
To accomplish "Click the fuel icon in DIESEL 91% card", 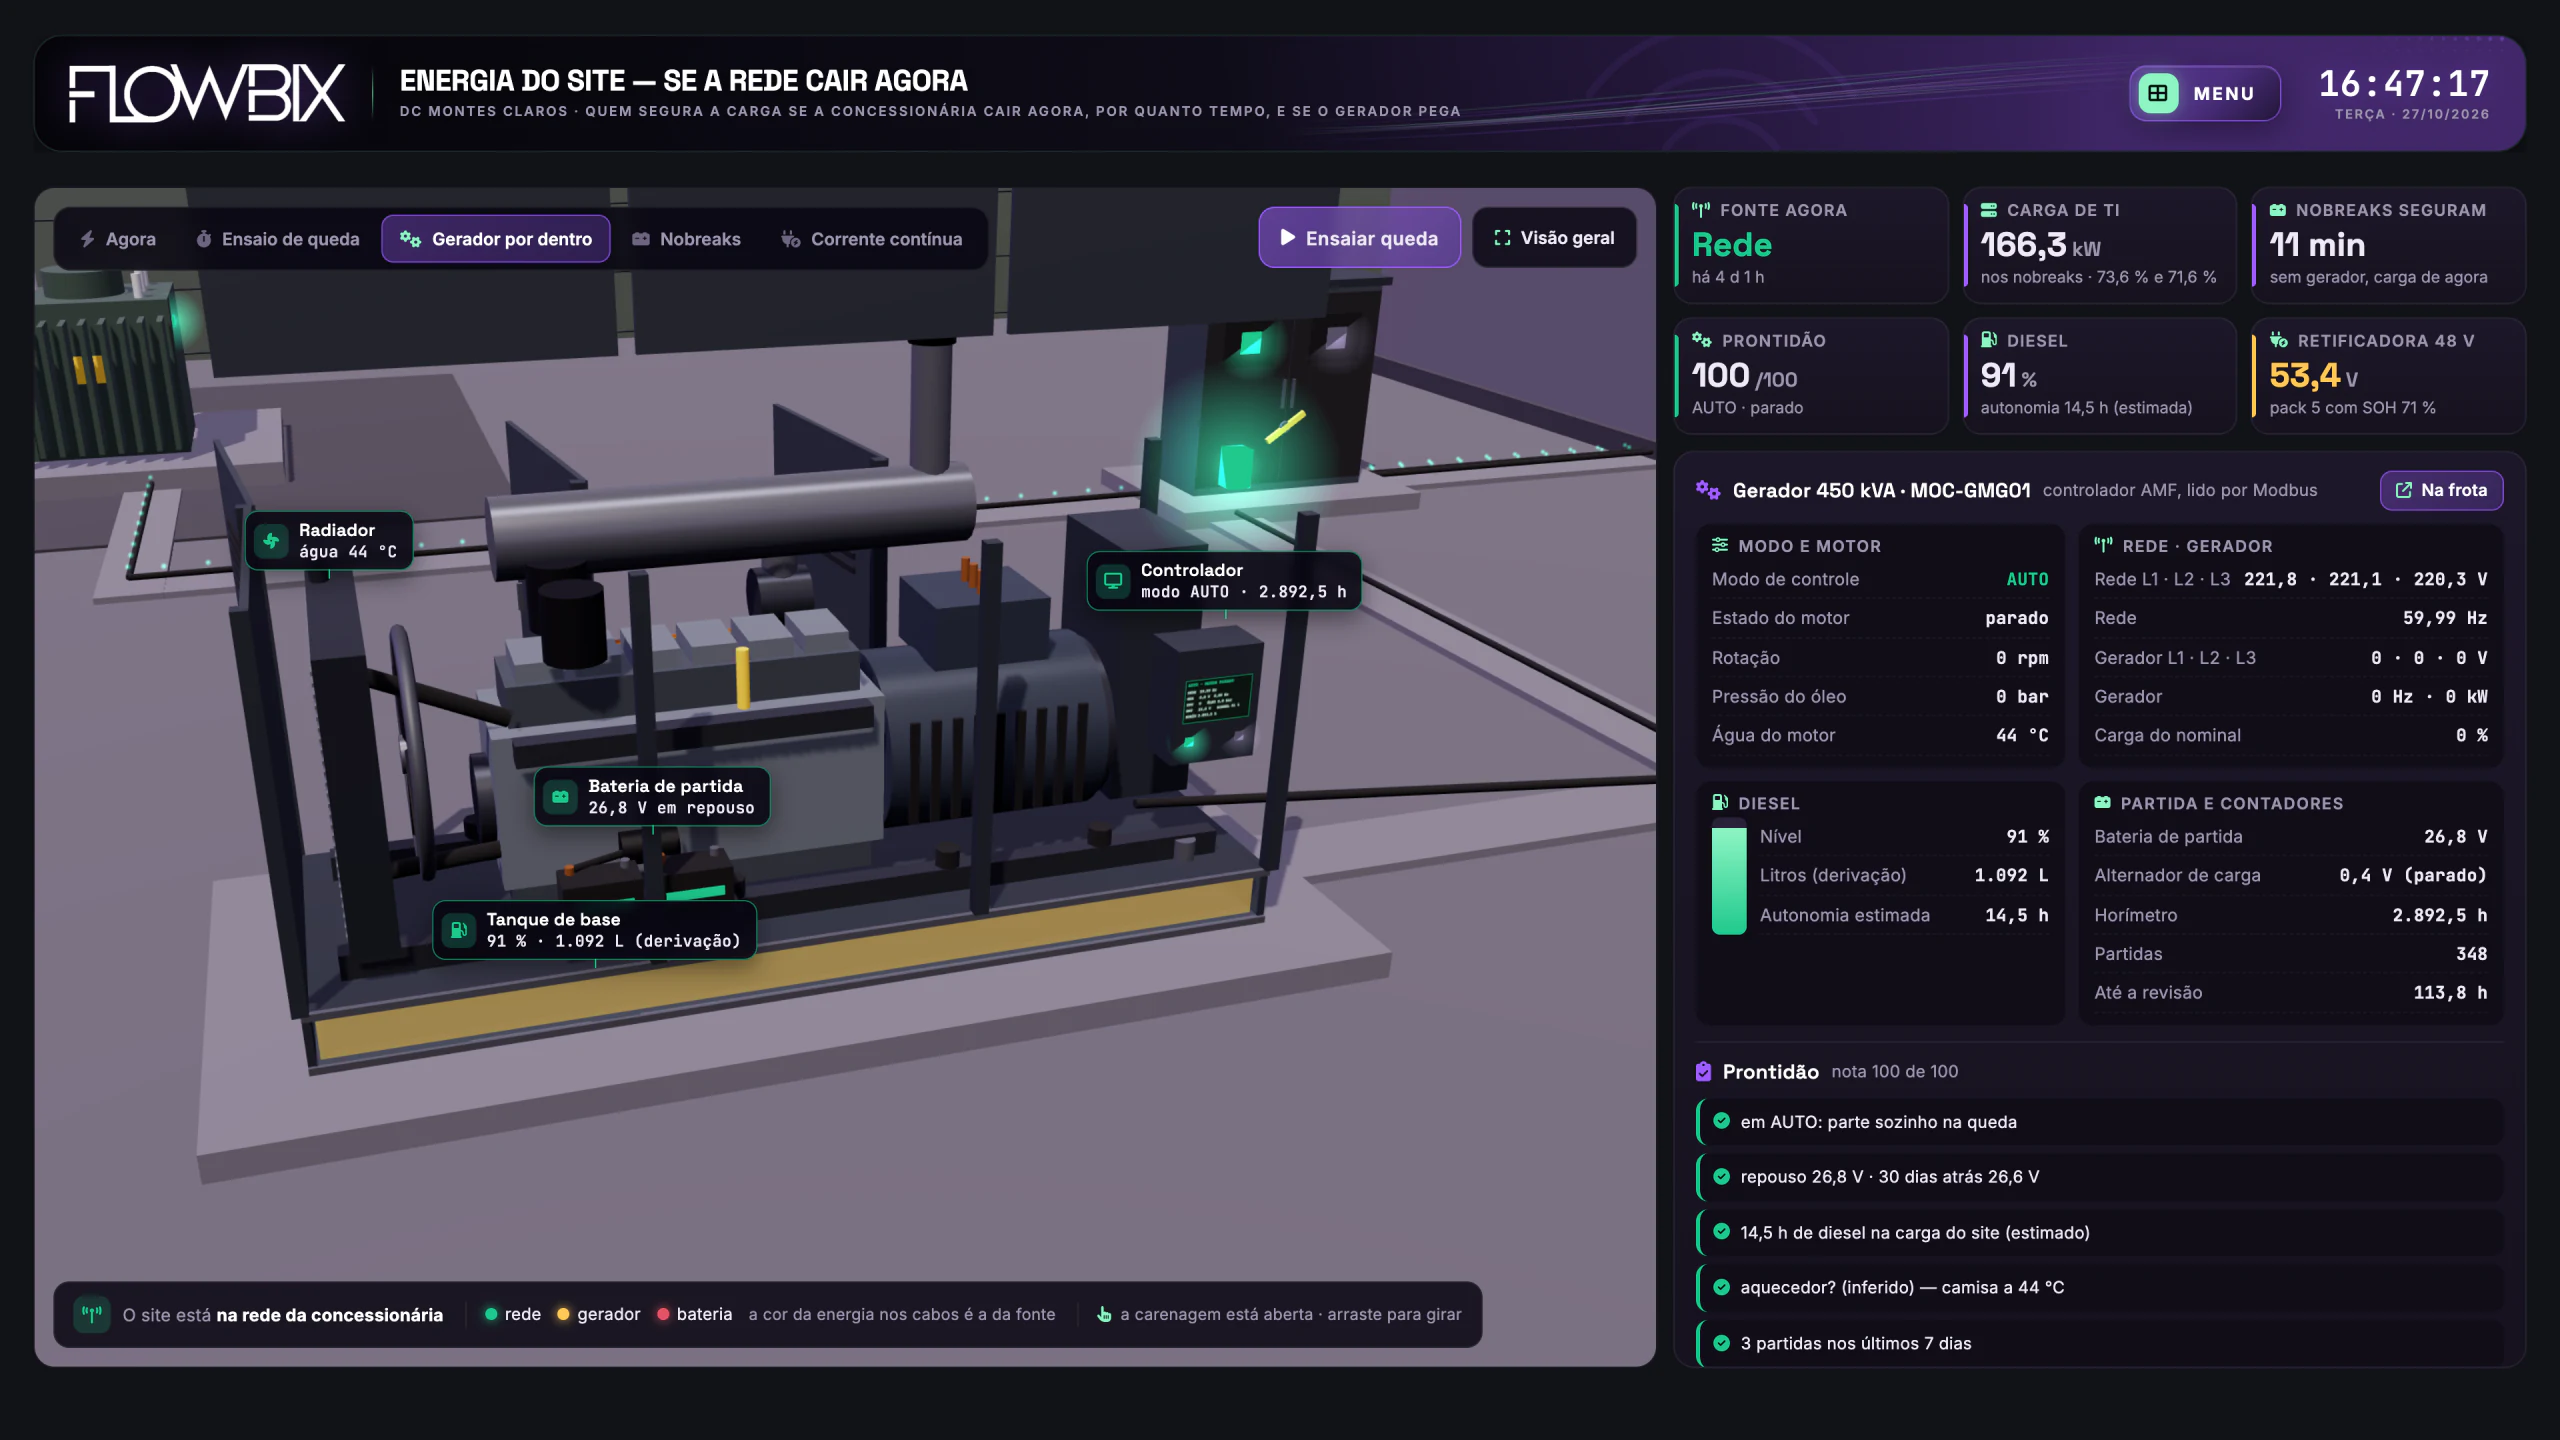I will (1989, 340).
